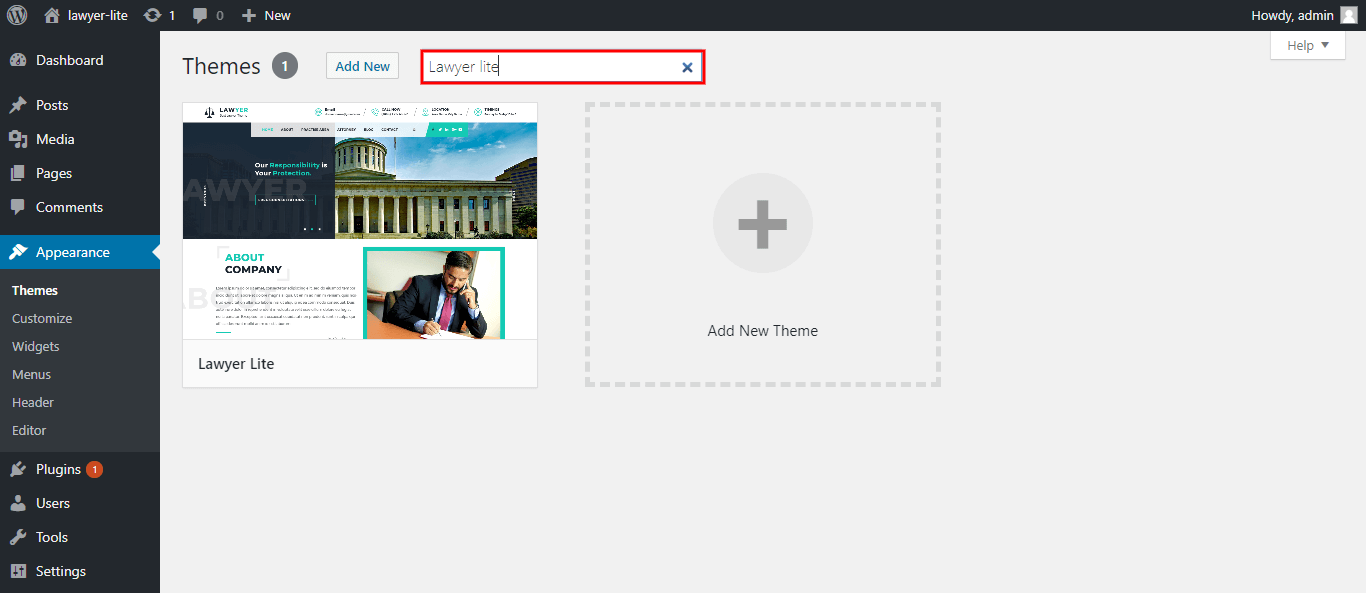This screenshot has height=593, width=1366.
Task: Click the Lawyer Lite theme thumbnail
Action: tap(360, 221)
